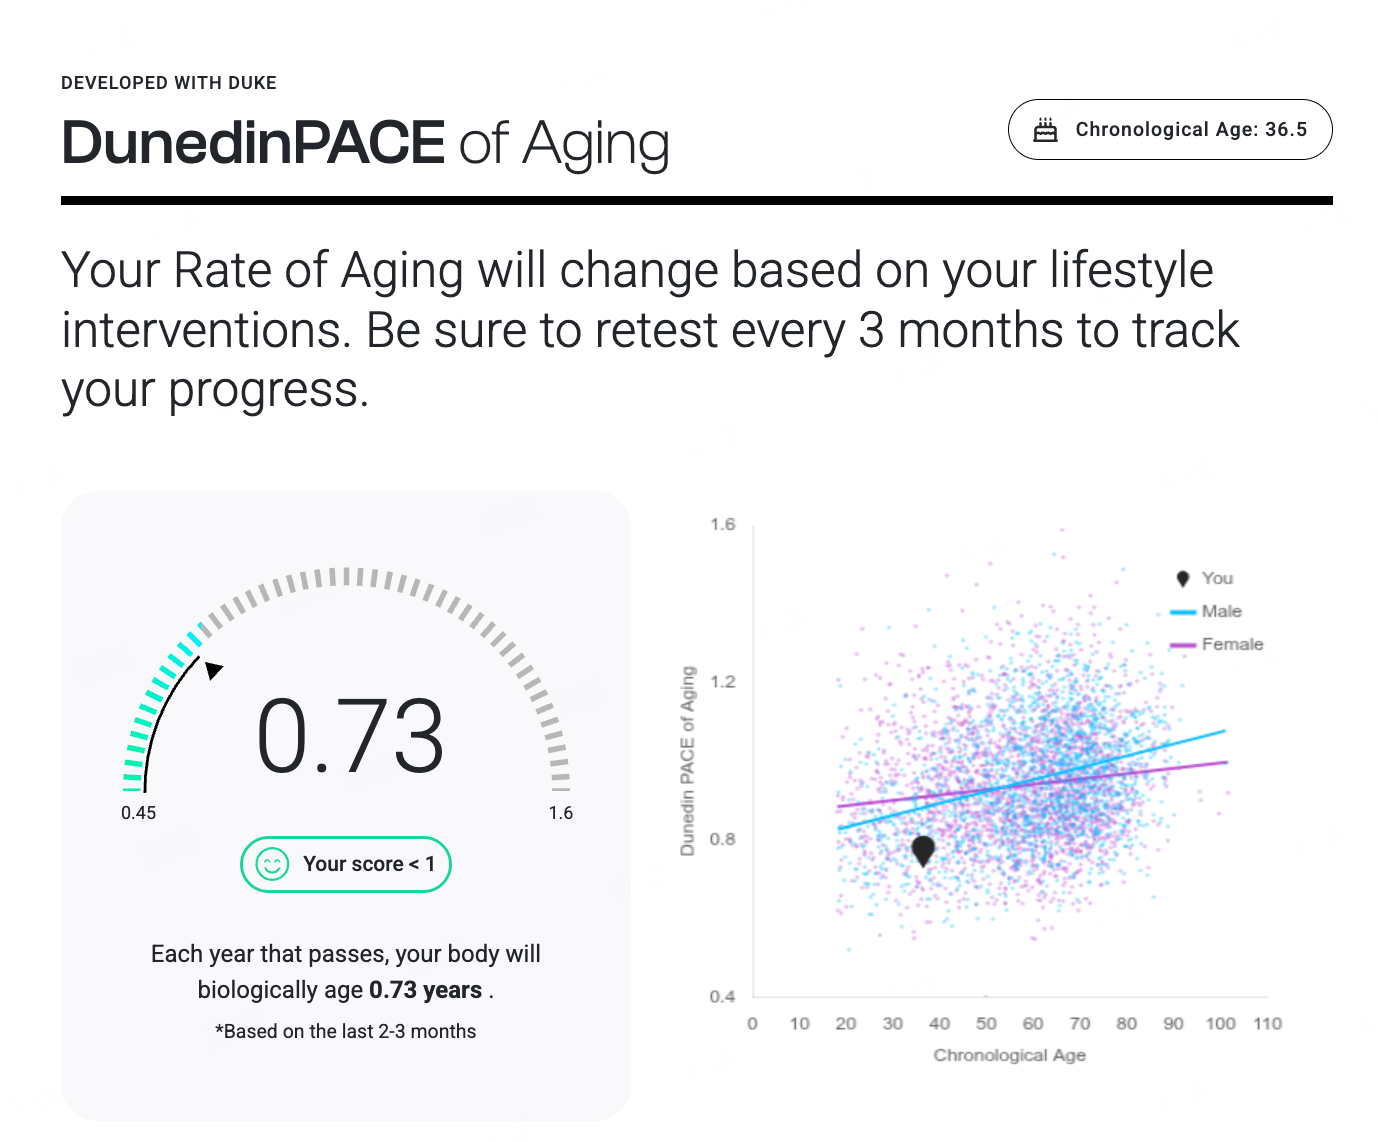Click the gauge needle arrowhead
The height and width of the screenshot is (1142, 1378).
pyautogui.click(x=213, y=670)
